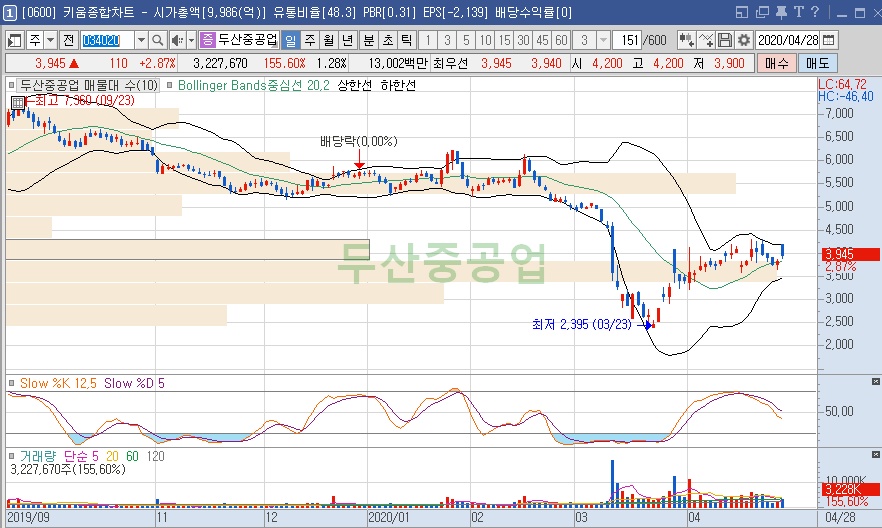882x528 pixels.
Task: Select 초 second chart period
Action: [388, 40]
